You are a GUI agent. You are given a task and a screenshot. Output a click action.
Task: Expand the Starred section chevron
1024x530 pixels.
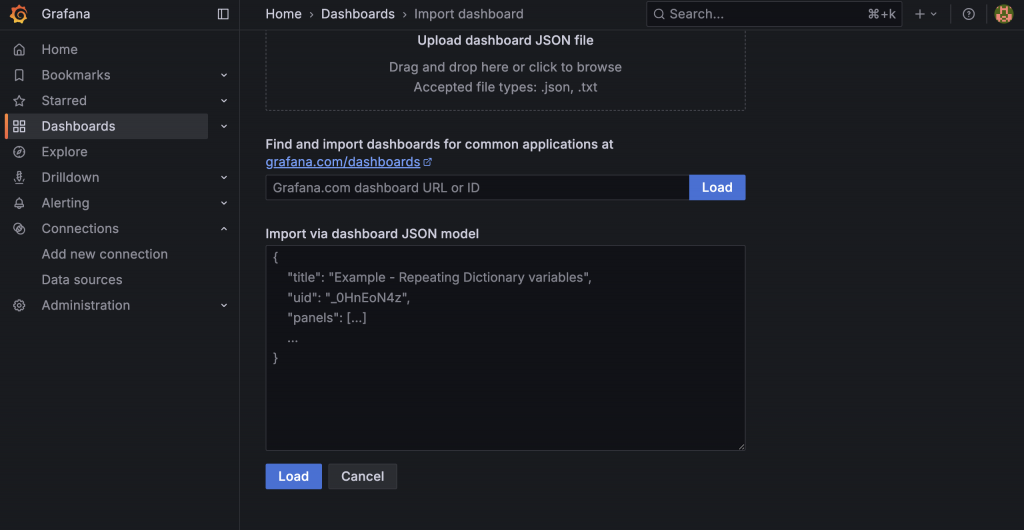(224, 101)
